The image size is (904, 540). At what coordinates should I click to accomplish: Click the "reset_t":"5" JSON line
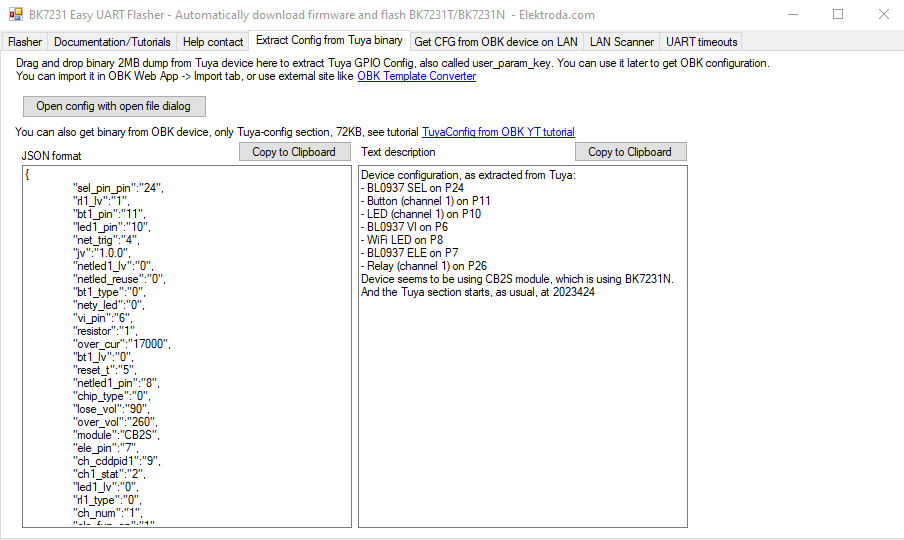(105, 370)
